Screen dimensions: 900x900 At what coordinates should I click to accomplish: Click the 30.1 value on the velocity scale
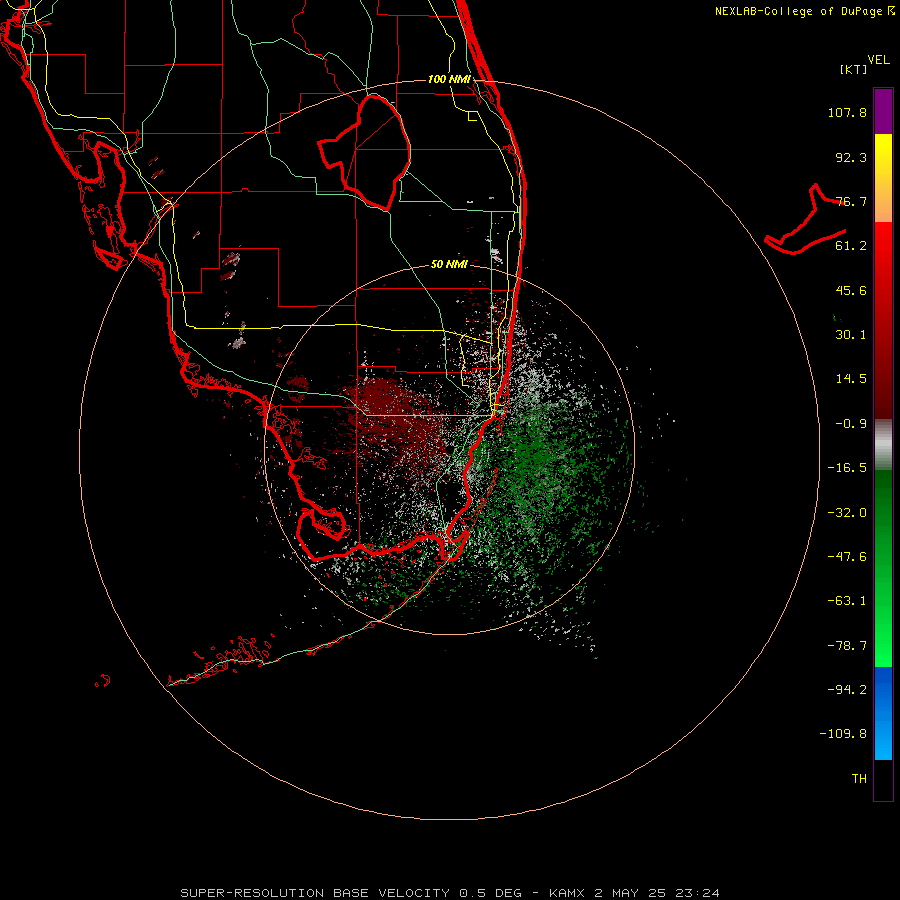click(x=851, y=335)
